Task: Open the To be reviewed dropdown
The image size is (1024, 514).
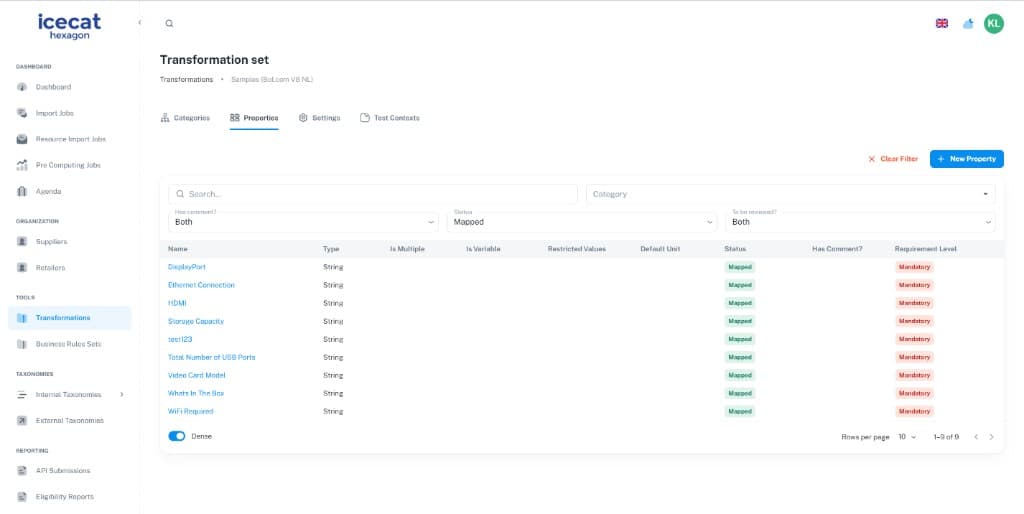Action: pos(860,222)
